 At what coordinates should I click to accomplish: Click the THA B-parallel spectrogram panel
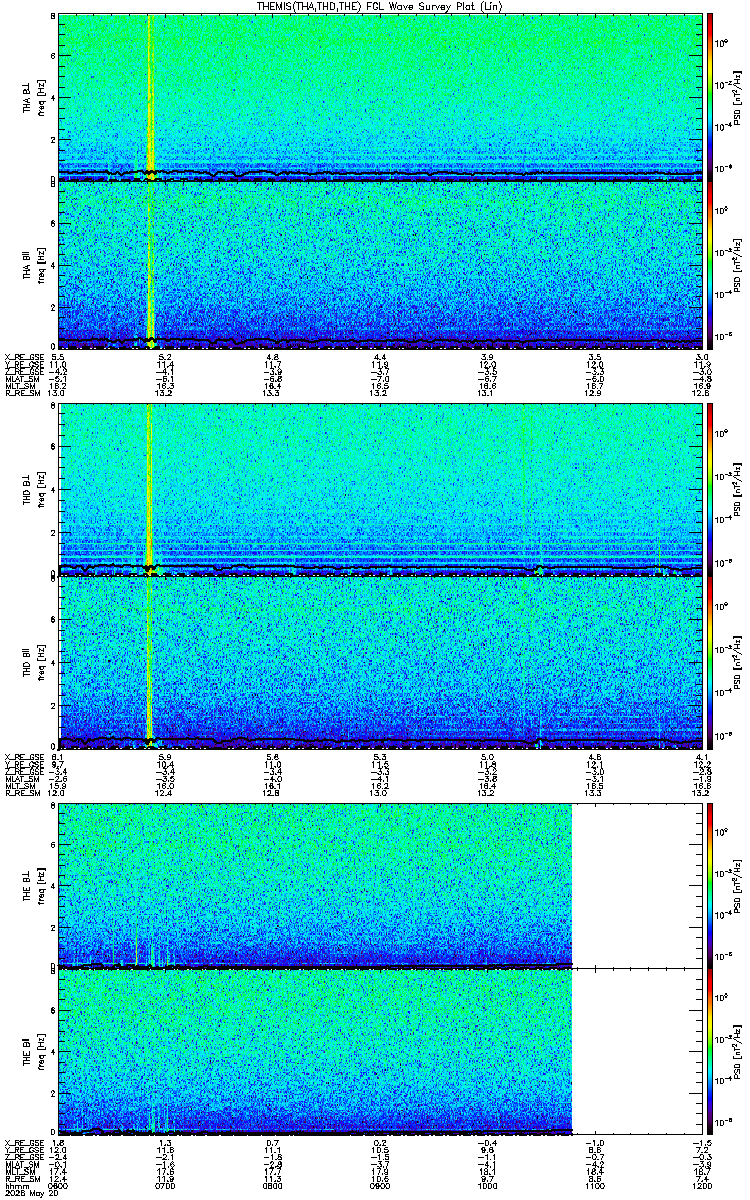(380, 264)
